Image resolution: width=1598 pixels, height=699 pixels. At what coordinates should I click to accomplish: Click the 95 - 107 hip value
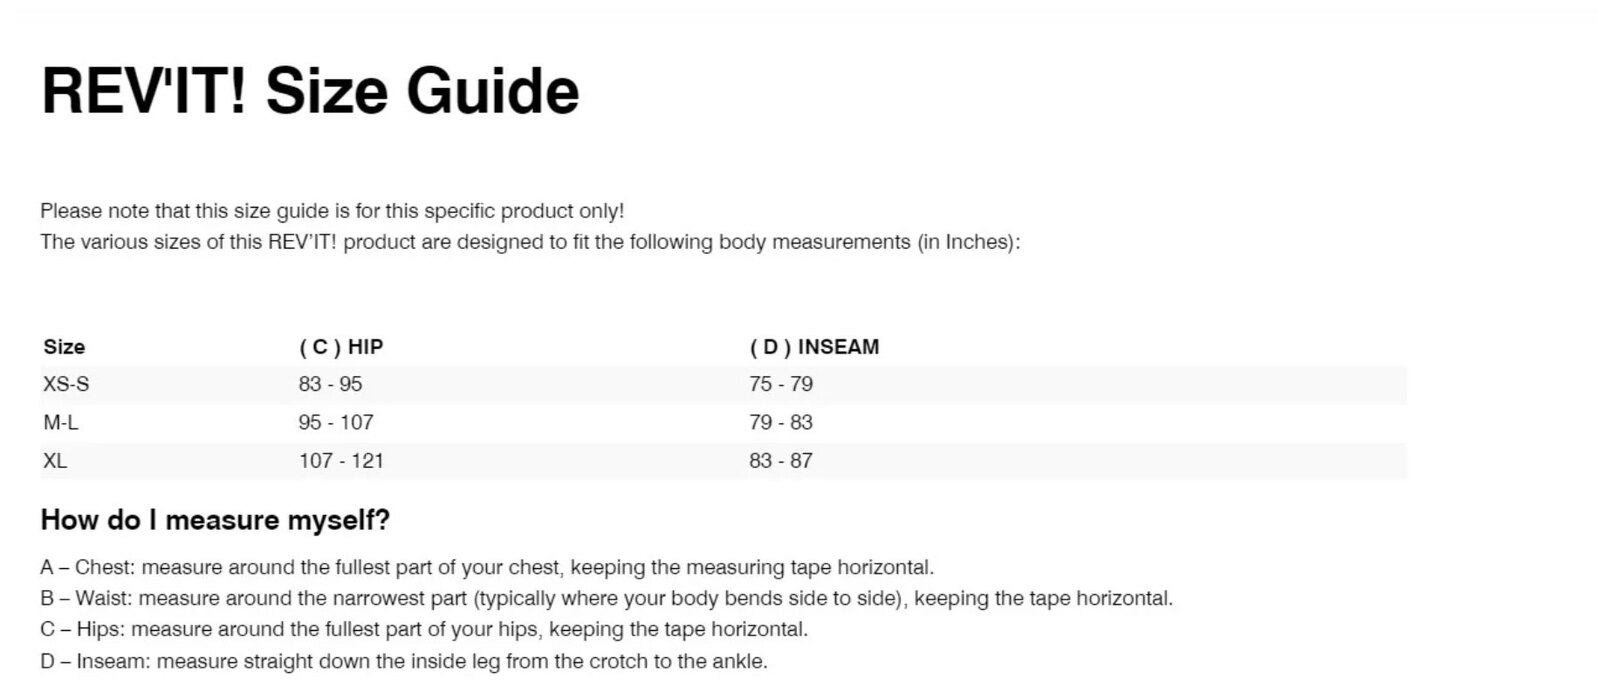(x=336, y=423)
